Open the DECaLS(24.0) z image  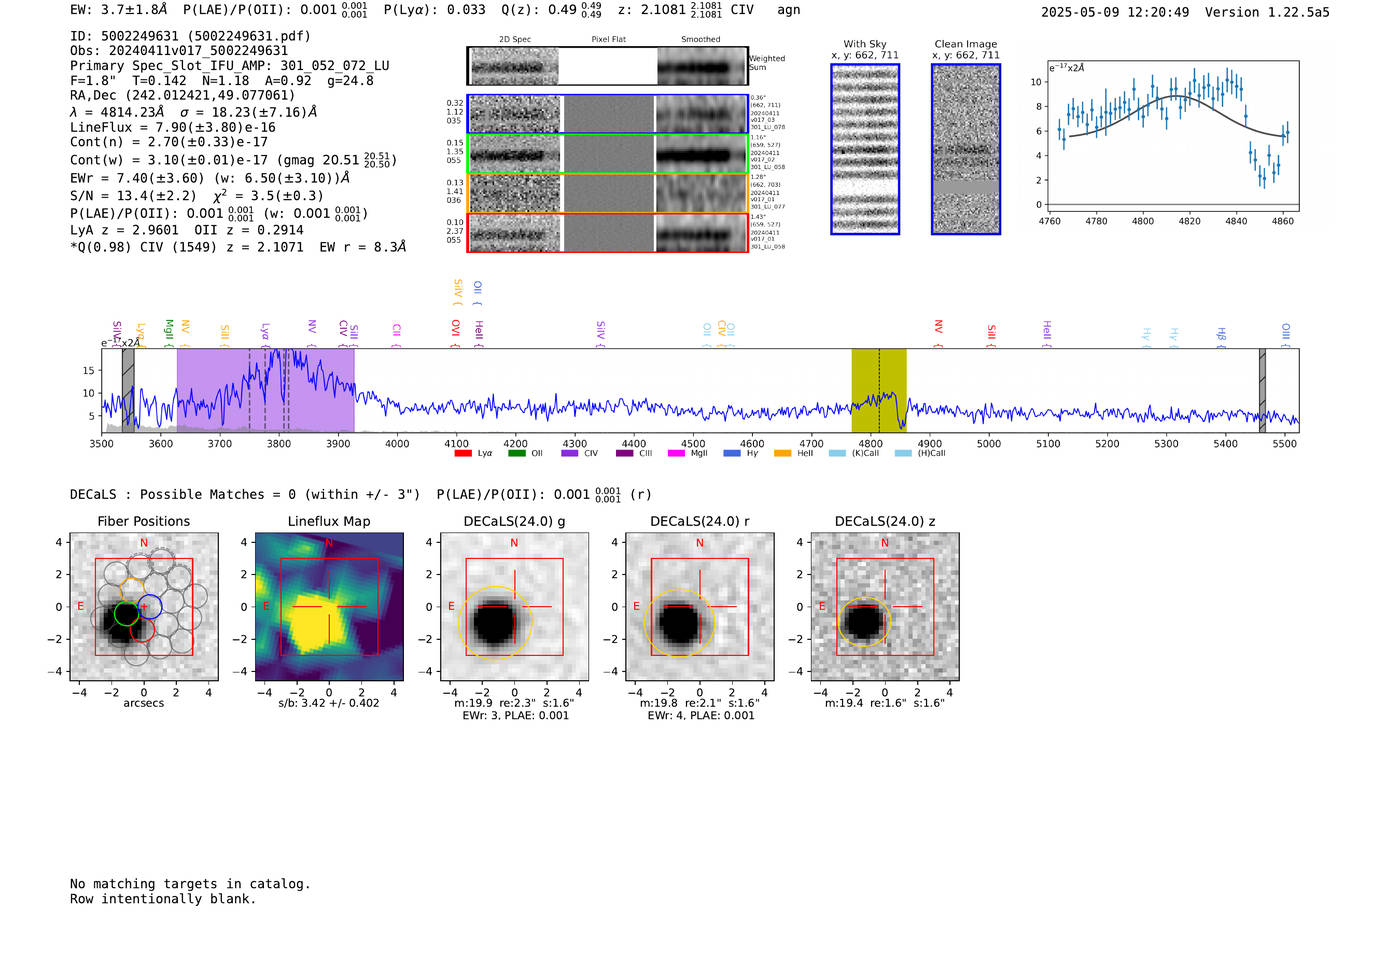885,607
